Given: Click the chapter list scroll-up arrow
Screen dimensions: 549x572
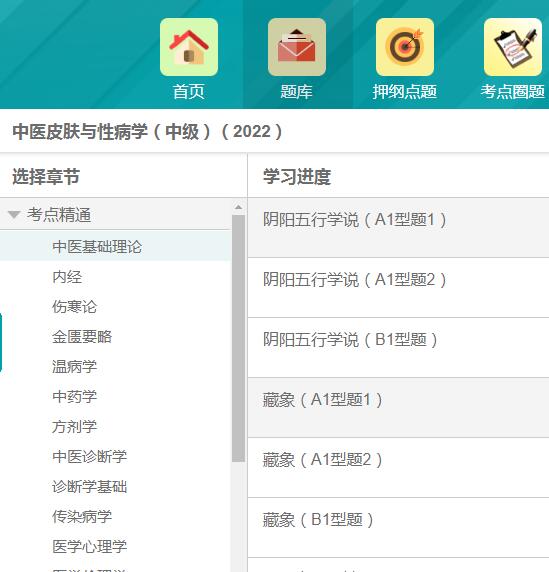Looking at the screenshot, I should tap(238, 207).
